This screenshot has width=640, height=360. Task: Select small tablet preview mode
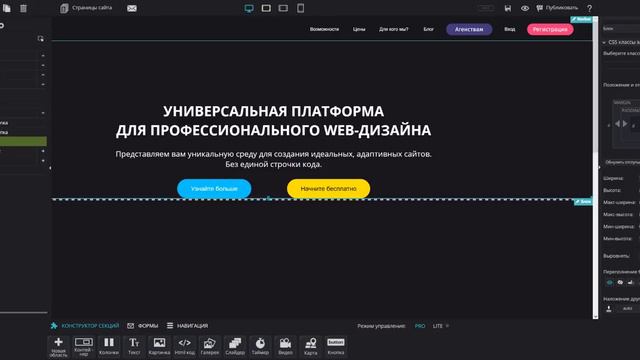pyautogui.click(x=283, y=8)
